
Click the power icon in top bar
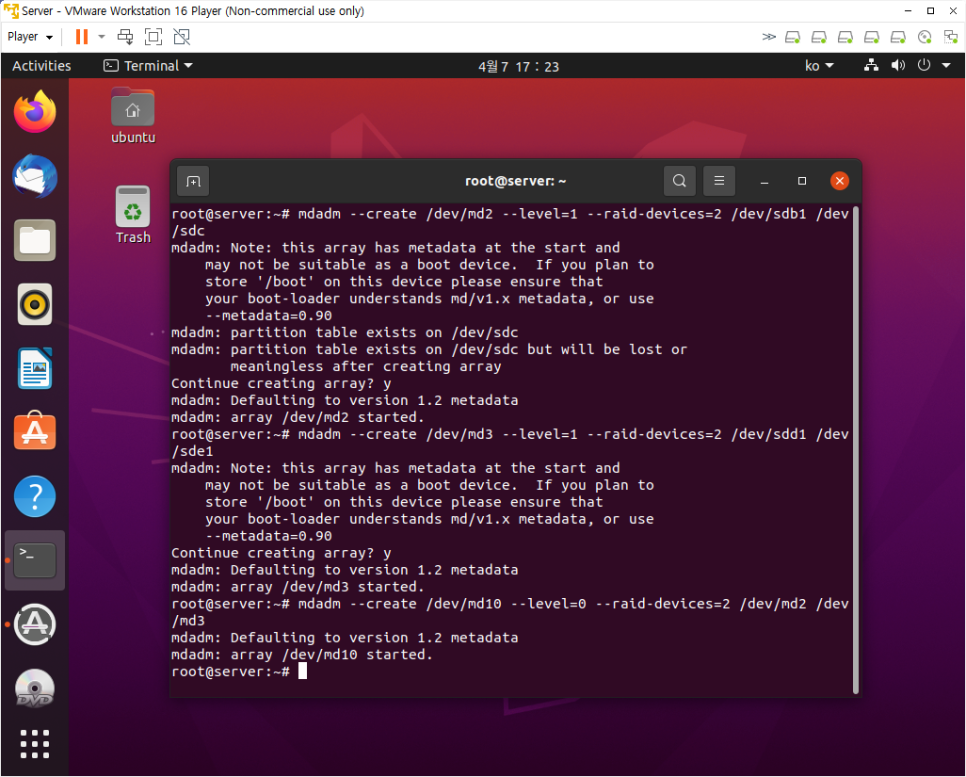tap(923, 65)
